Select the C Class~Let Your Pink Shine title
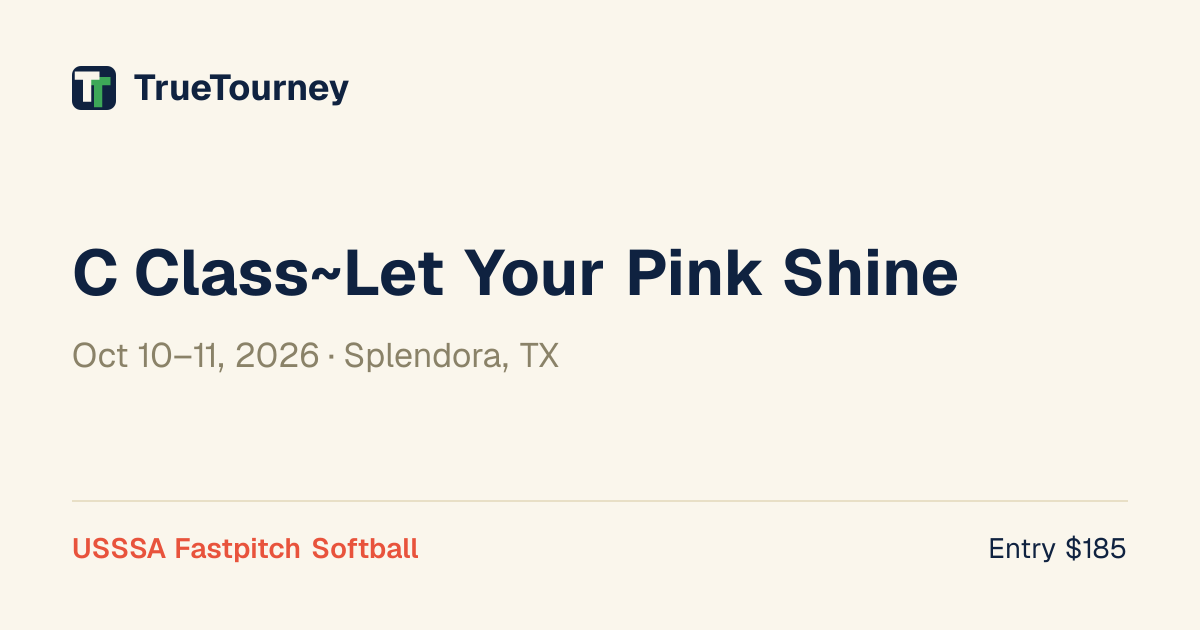The height and width of the screenshot is (630, 1200). point(515,273)
